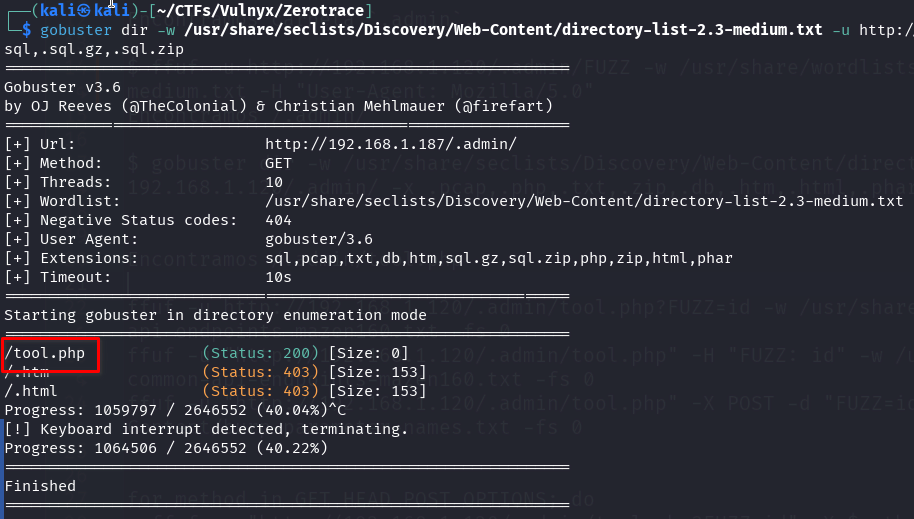The width and height of the screenshot is (914, 519).
Task: Click the 'Gobuster v3.6' banner text
Action: (62, 87)
